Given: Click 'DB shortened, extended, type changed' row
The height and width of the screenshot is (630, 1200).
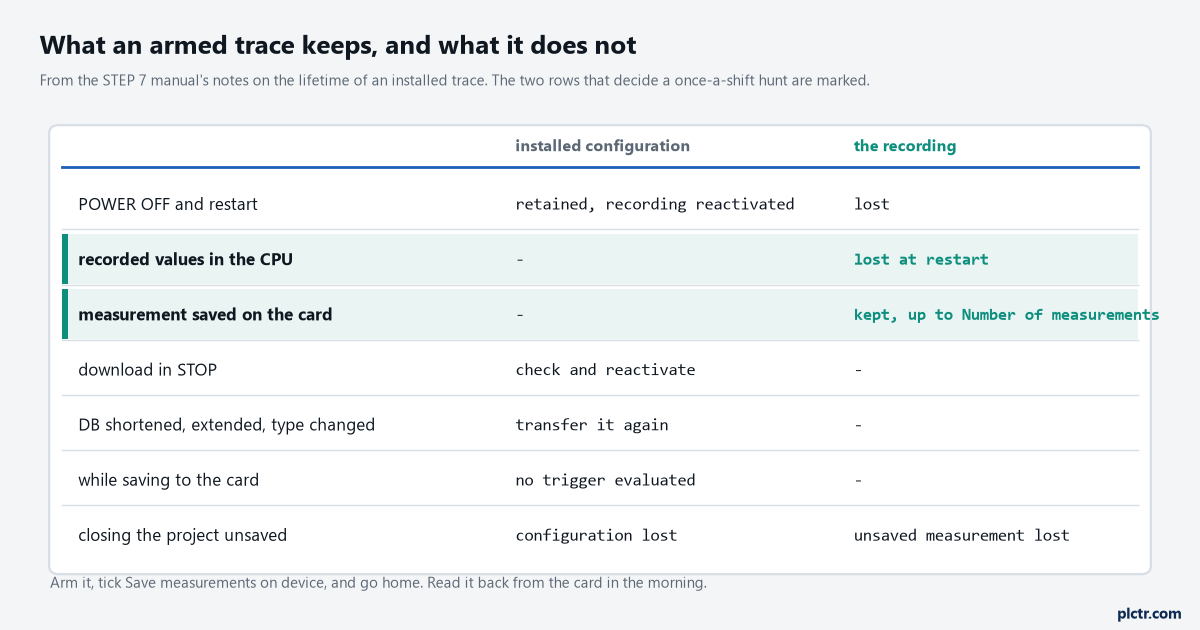Looking at the screenshot, I should [600, 424].
